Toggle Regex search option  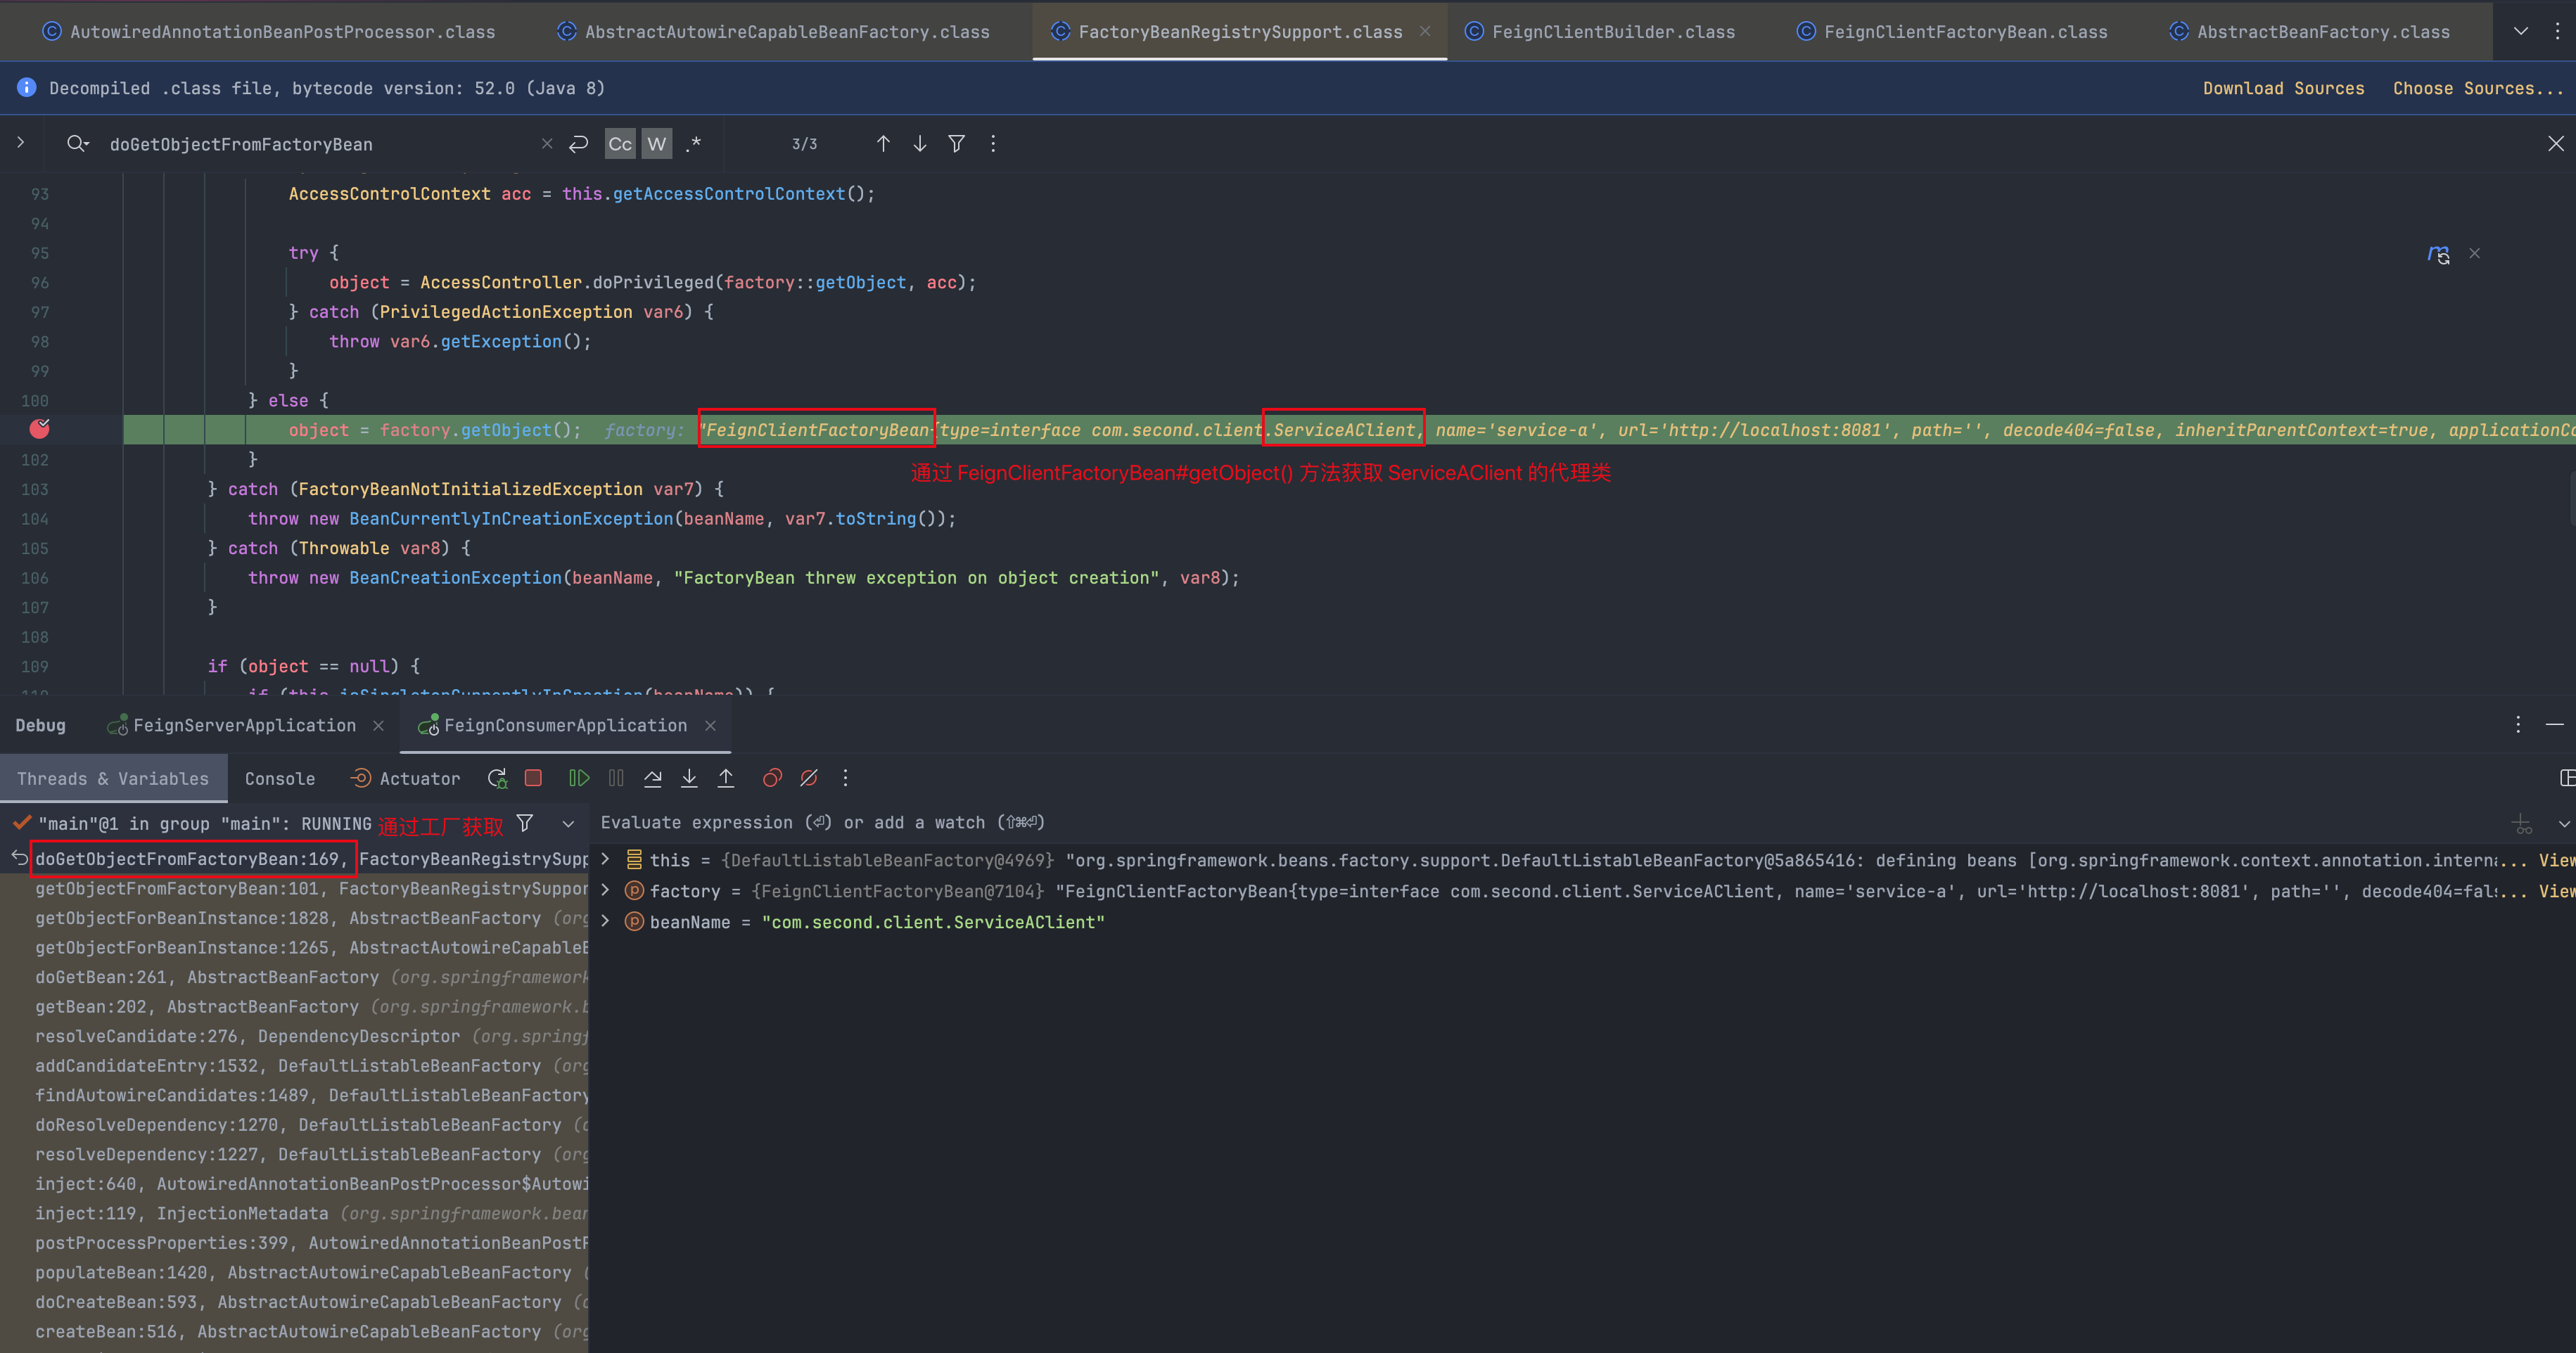pos(693,144)
